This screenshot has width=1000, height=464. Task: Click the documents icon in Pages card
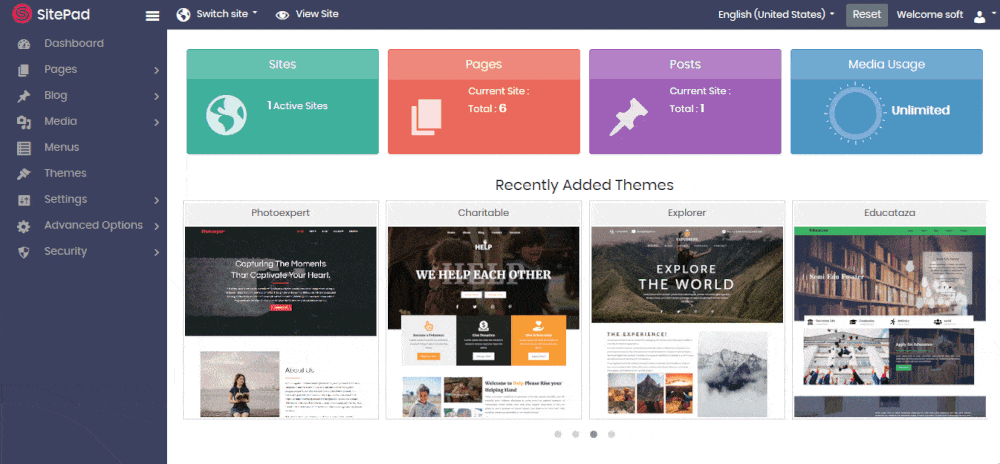(x=426, y=117)
